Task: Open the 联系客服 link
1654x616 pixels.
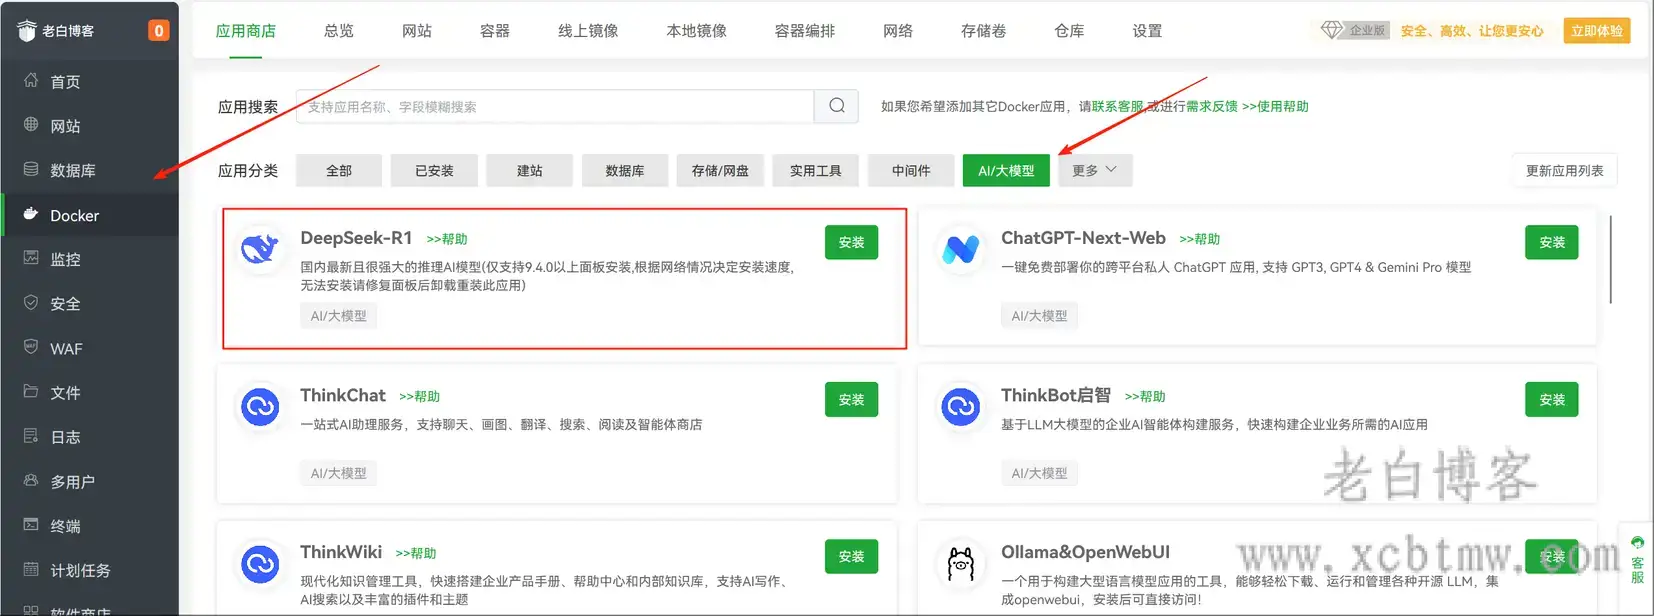Action: coord(1118,106)
